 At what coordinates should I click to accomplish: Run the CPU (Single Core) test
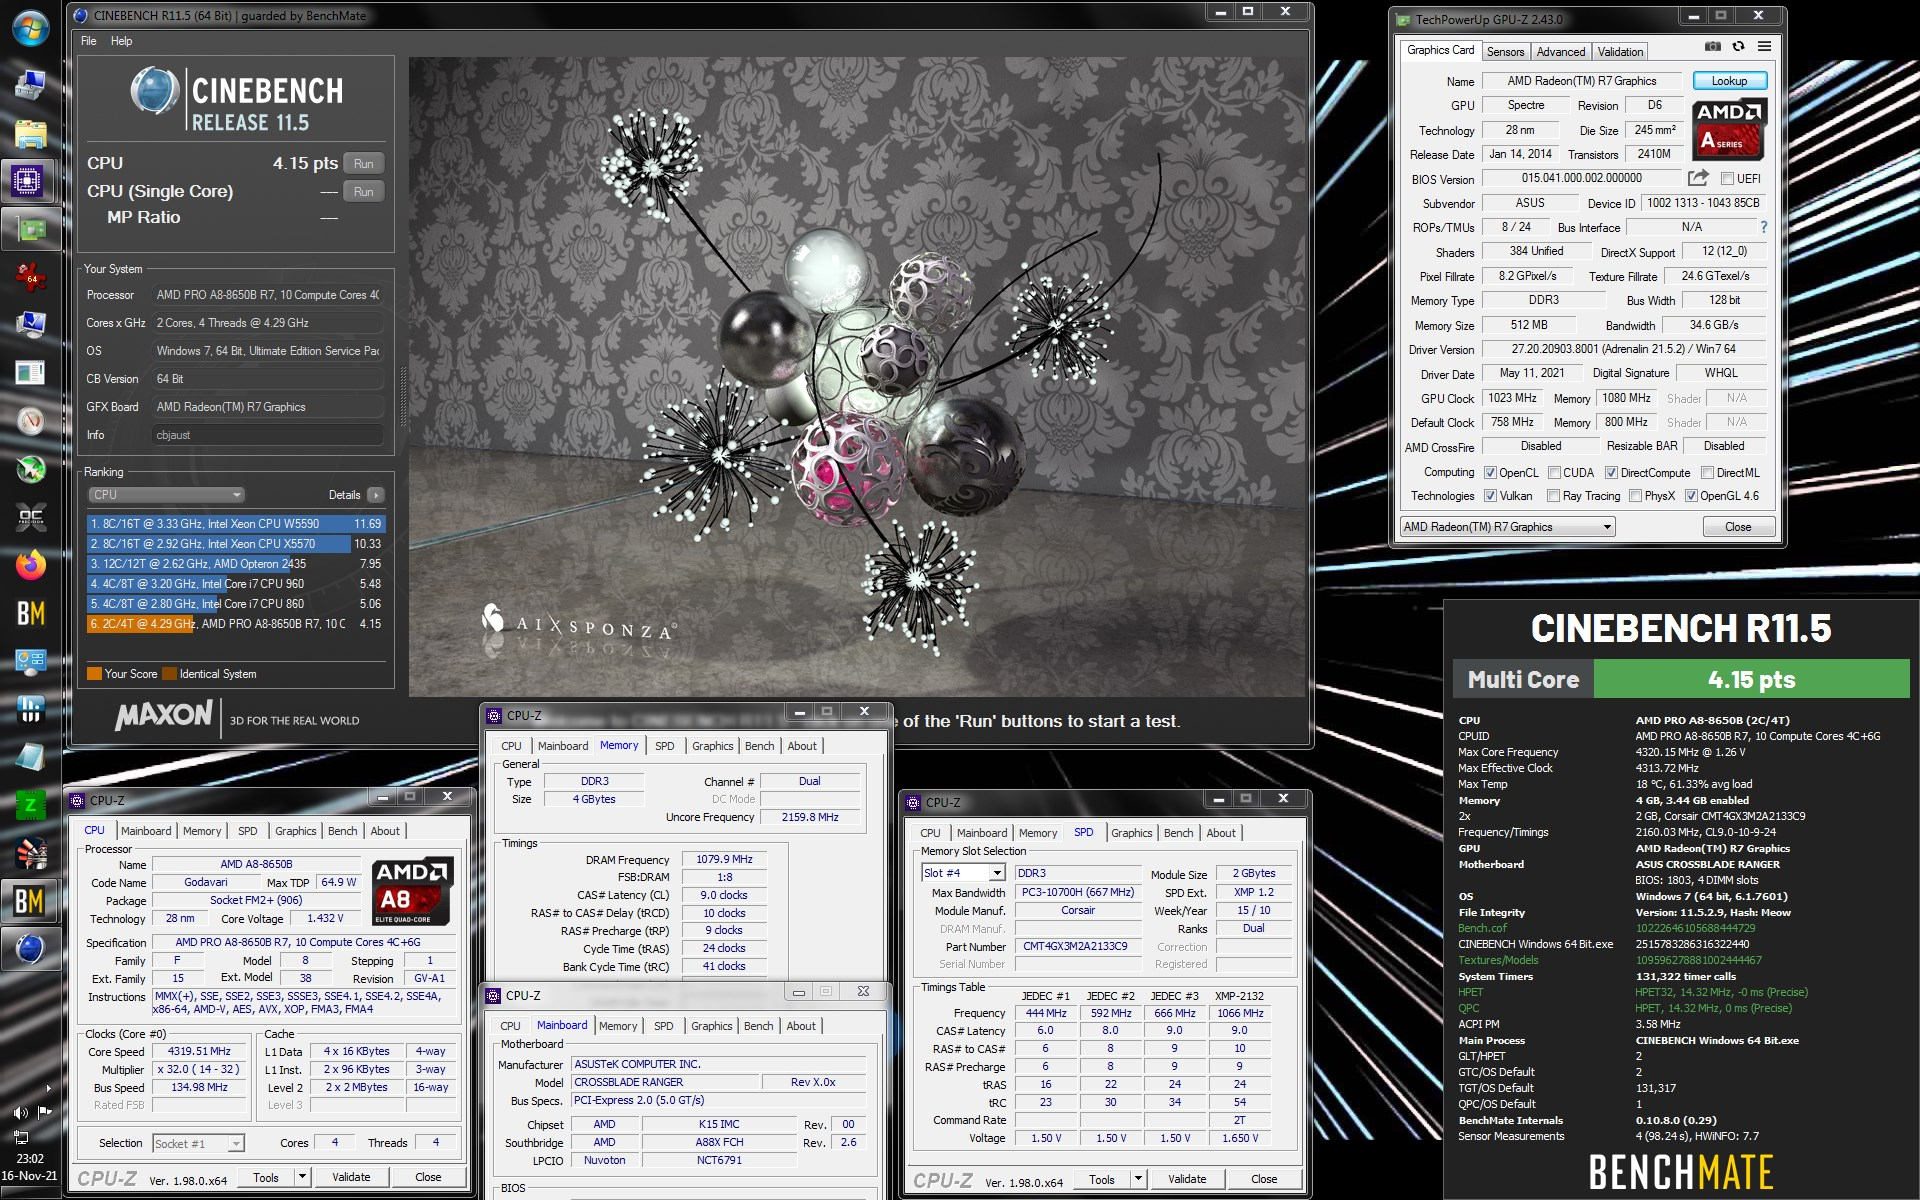point(364,192)
